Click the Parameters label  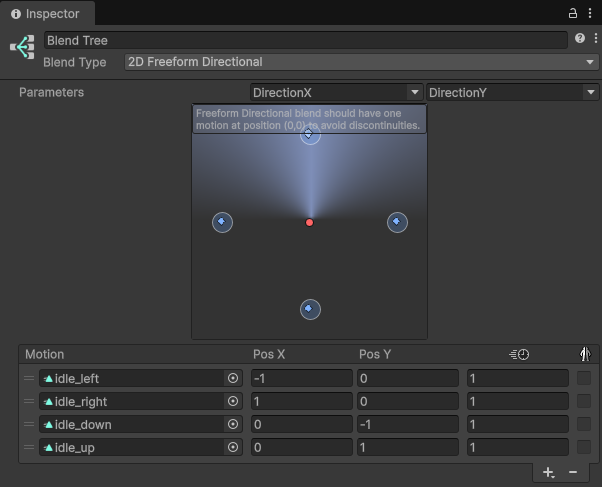(x=51, y=93)
